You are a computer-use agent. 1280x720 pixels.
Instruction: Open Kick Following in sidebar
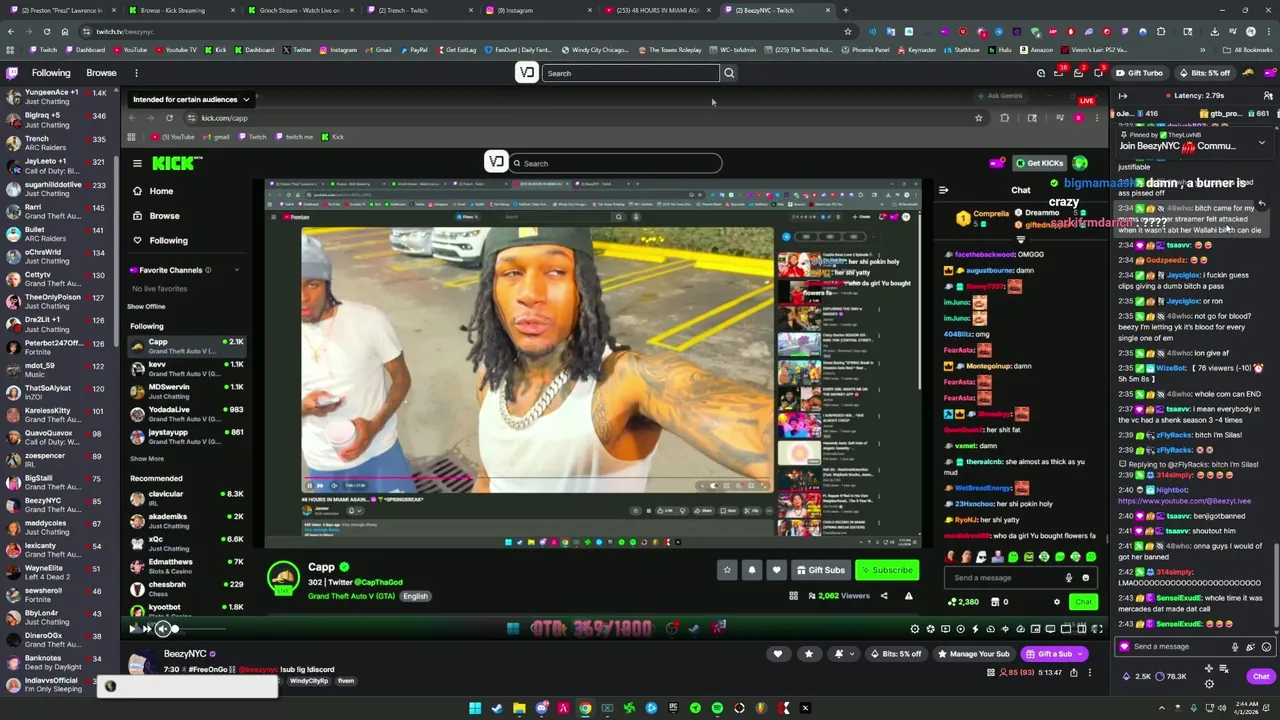[168, 240]
